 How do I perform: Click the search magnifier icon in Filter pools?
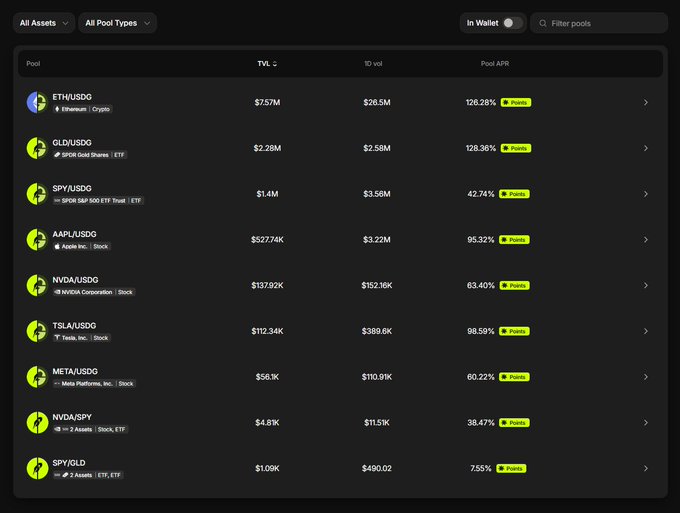543,23
